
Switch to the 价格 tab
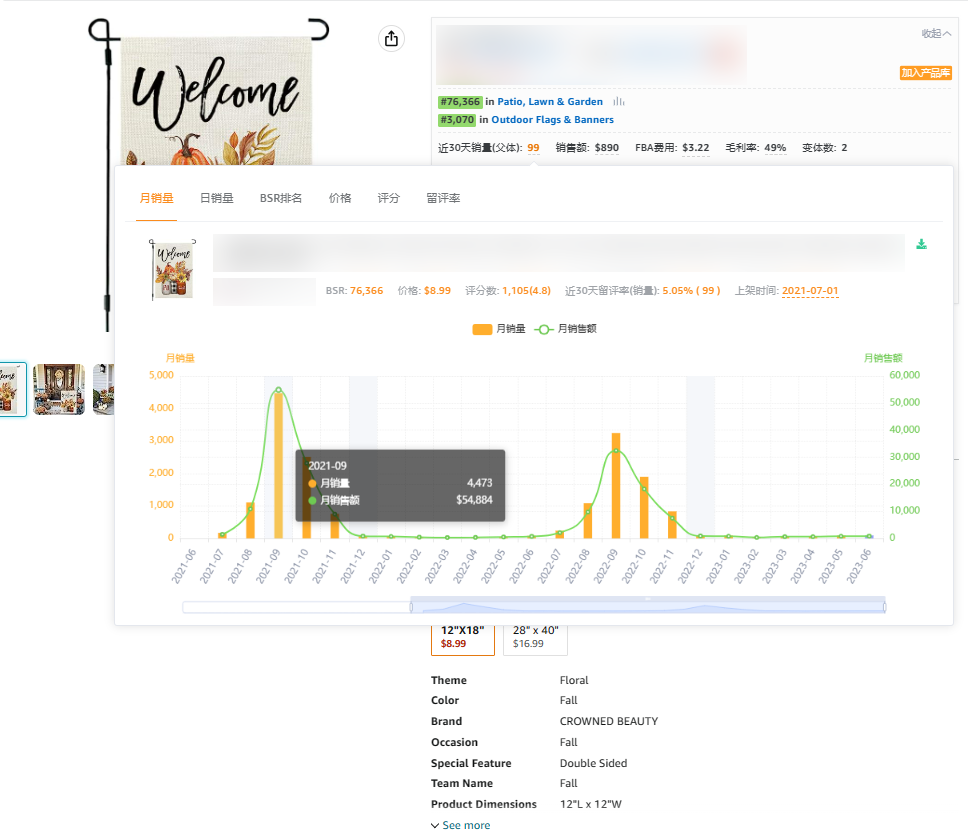click(340, 198)
